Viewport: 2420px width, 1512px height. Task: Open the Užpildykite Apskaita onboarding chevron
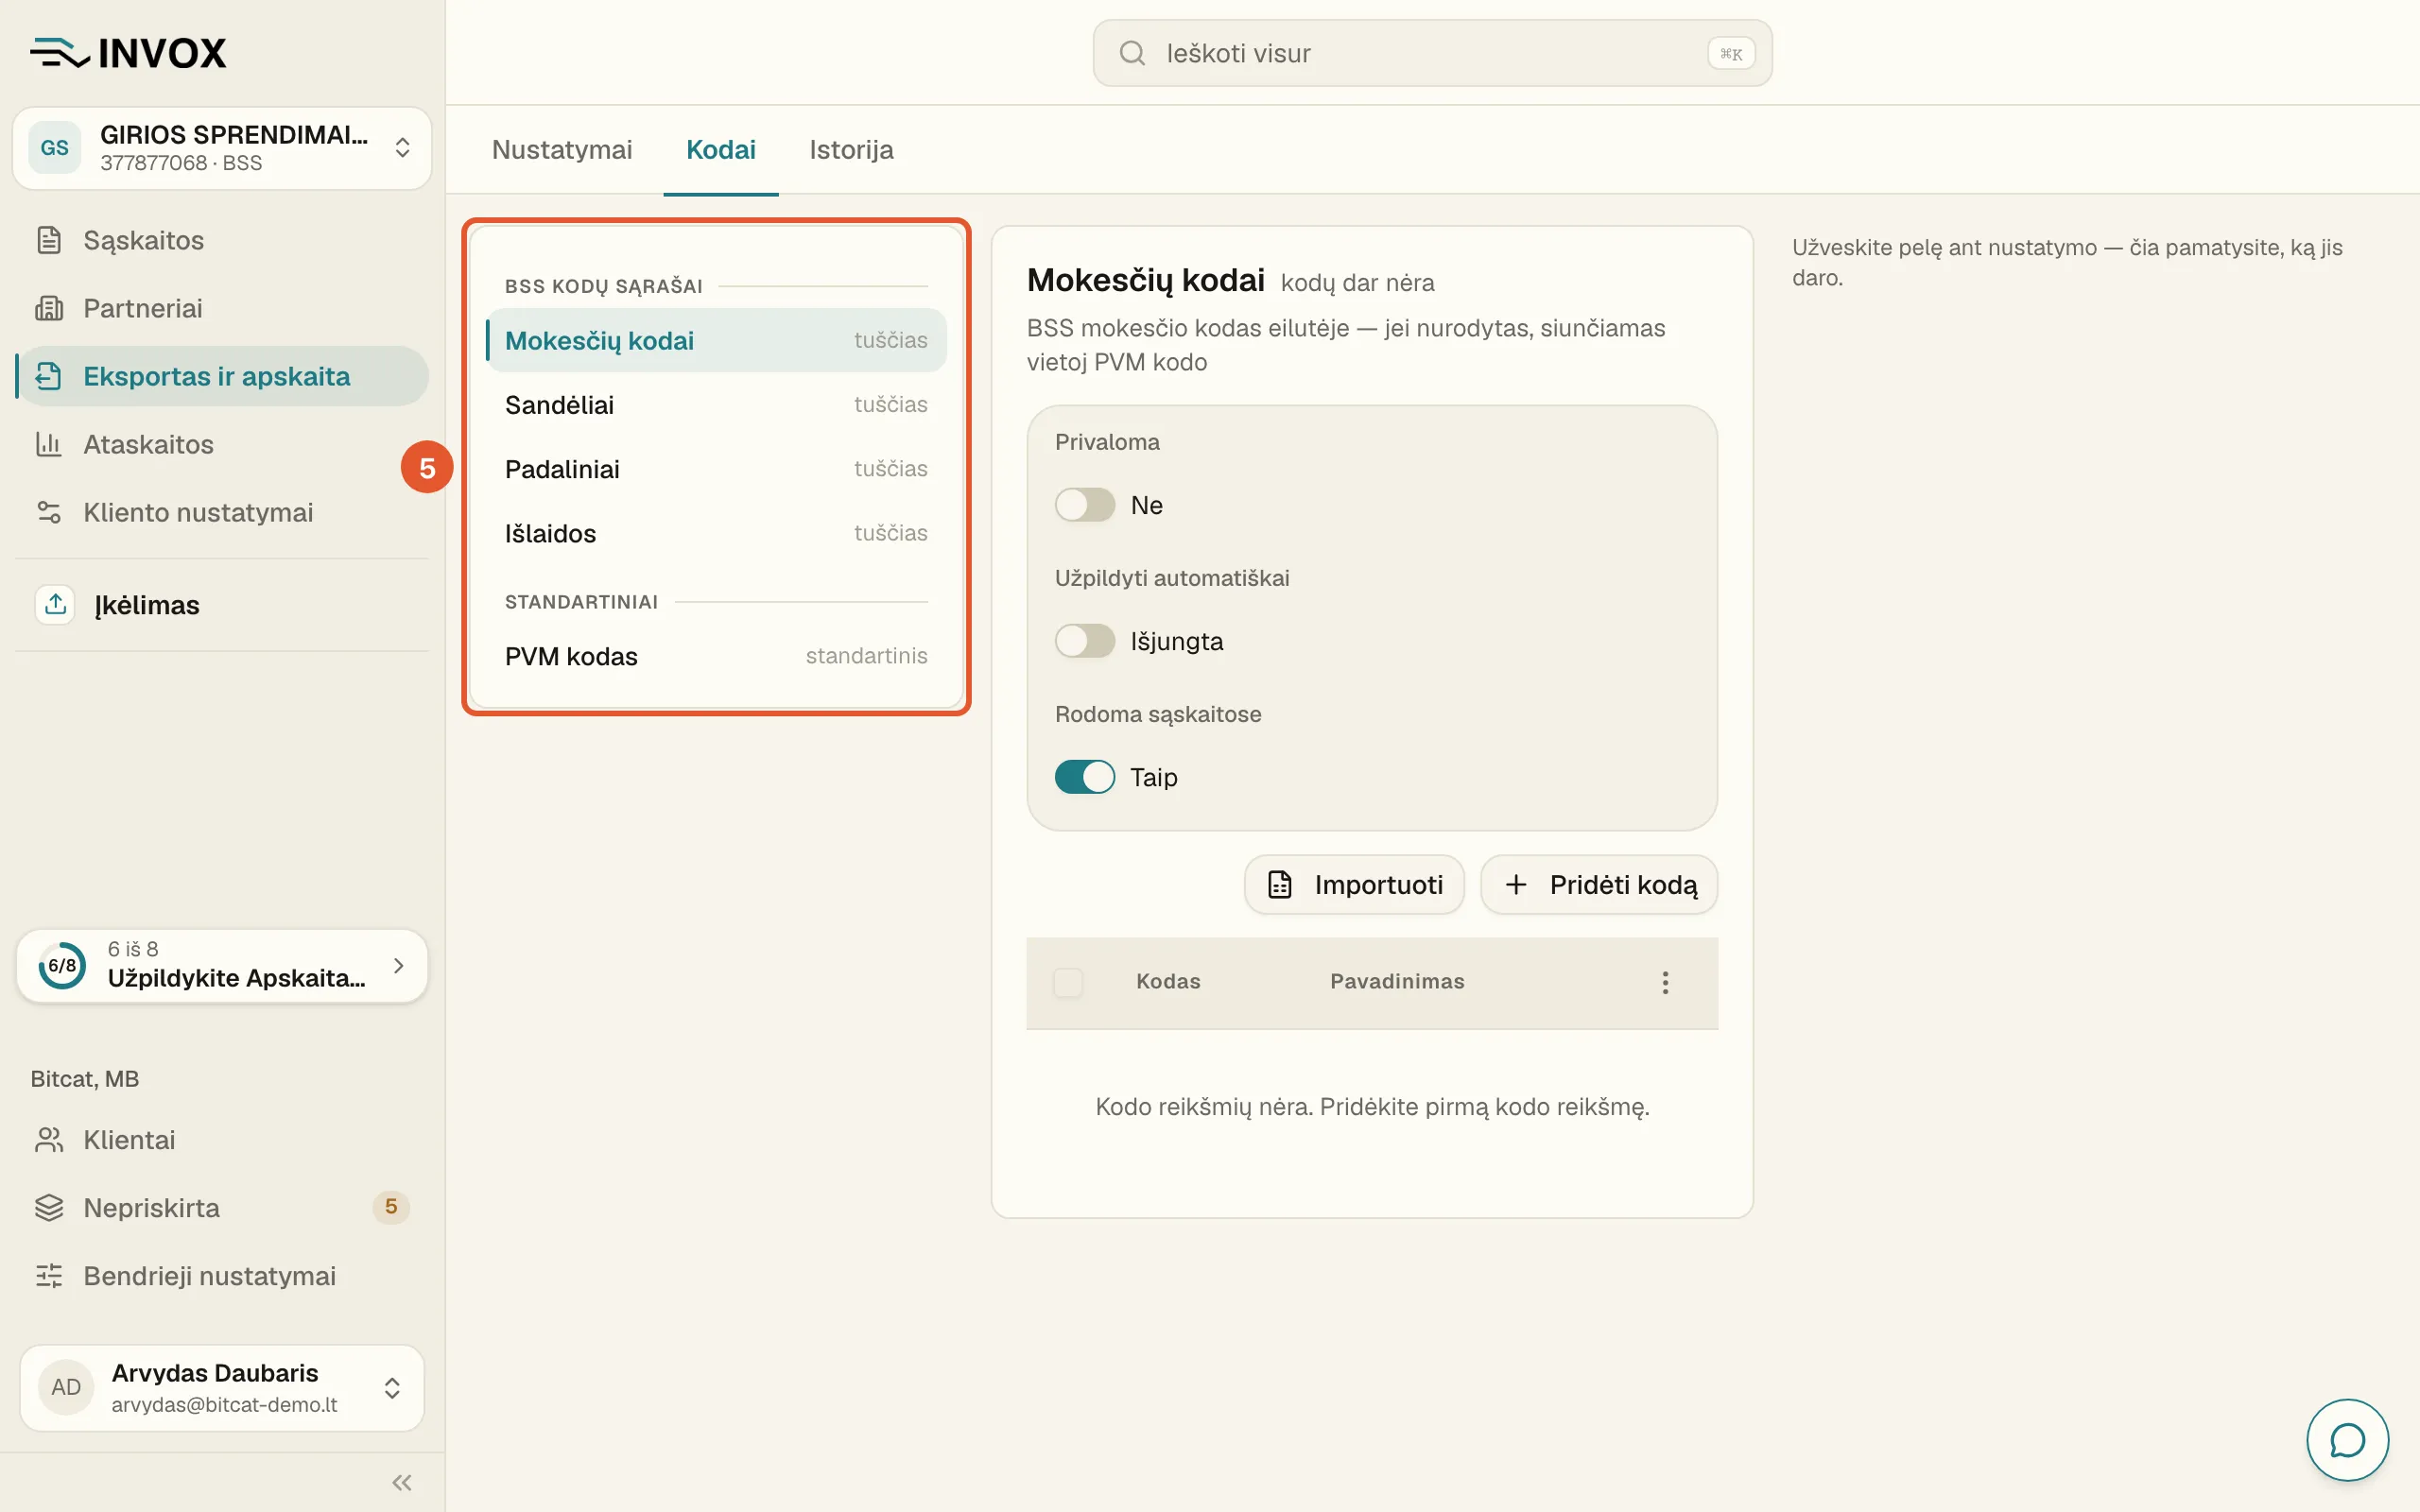[399, 966]
